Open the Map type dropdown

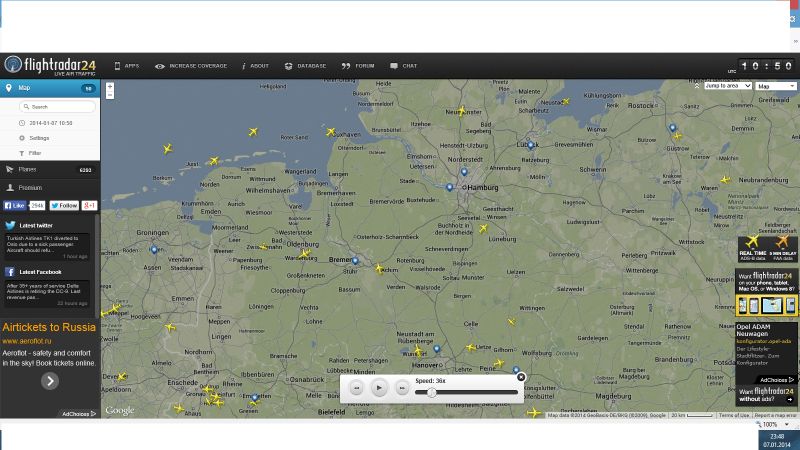[776, 86]
